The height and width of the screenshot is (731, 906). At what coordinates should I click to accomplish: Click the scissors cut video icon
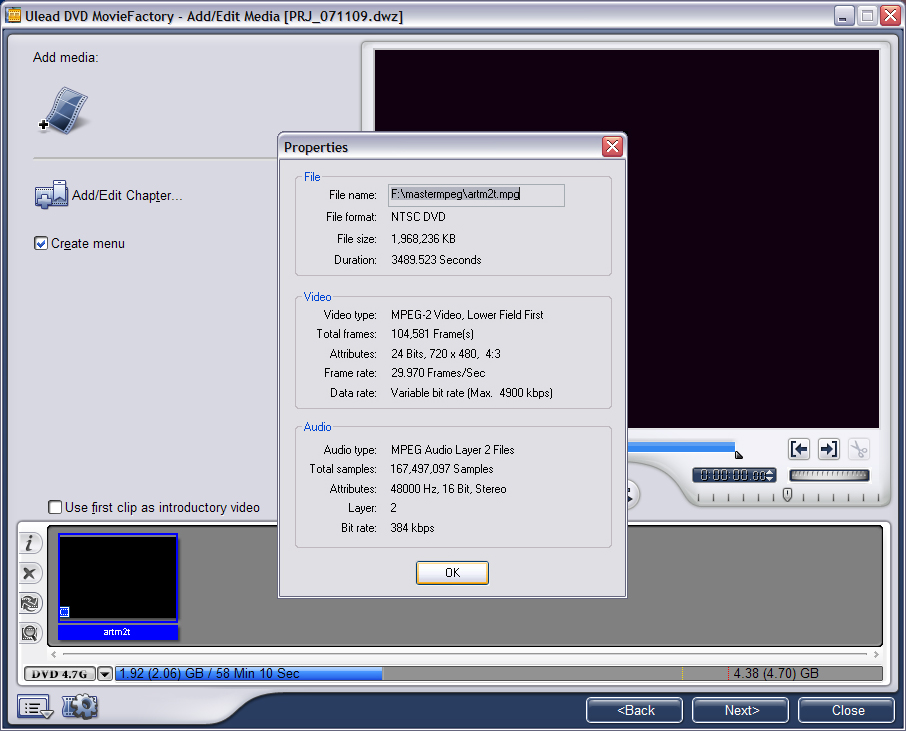[x=859, y=449]
